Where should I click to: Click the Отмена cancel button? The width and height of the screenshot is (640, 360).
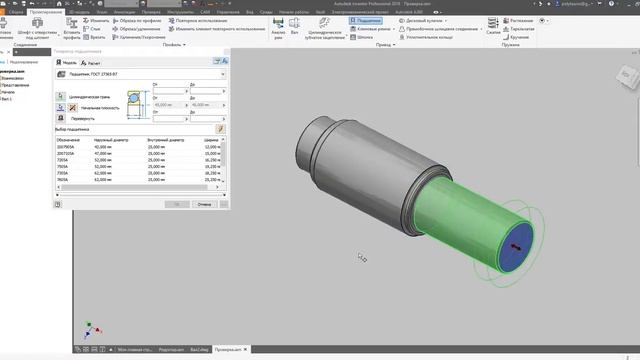pyautogui.click(x=204, y=204)
